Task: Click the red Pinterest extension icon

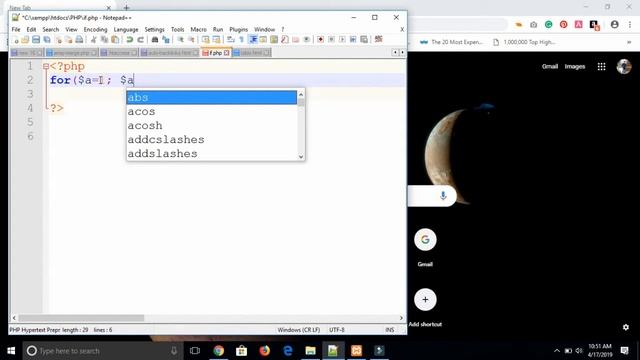Action: 564,24
